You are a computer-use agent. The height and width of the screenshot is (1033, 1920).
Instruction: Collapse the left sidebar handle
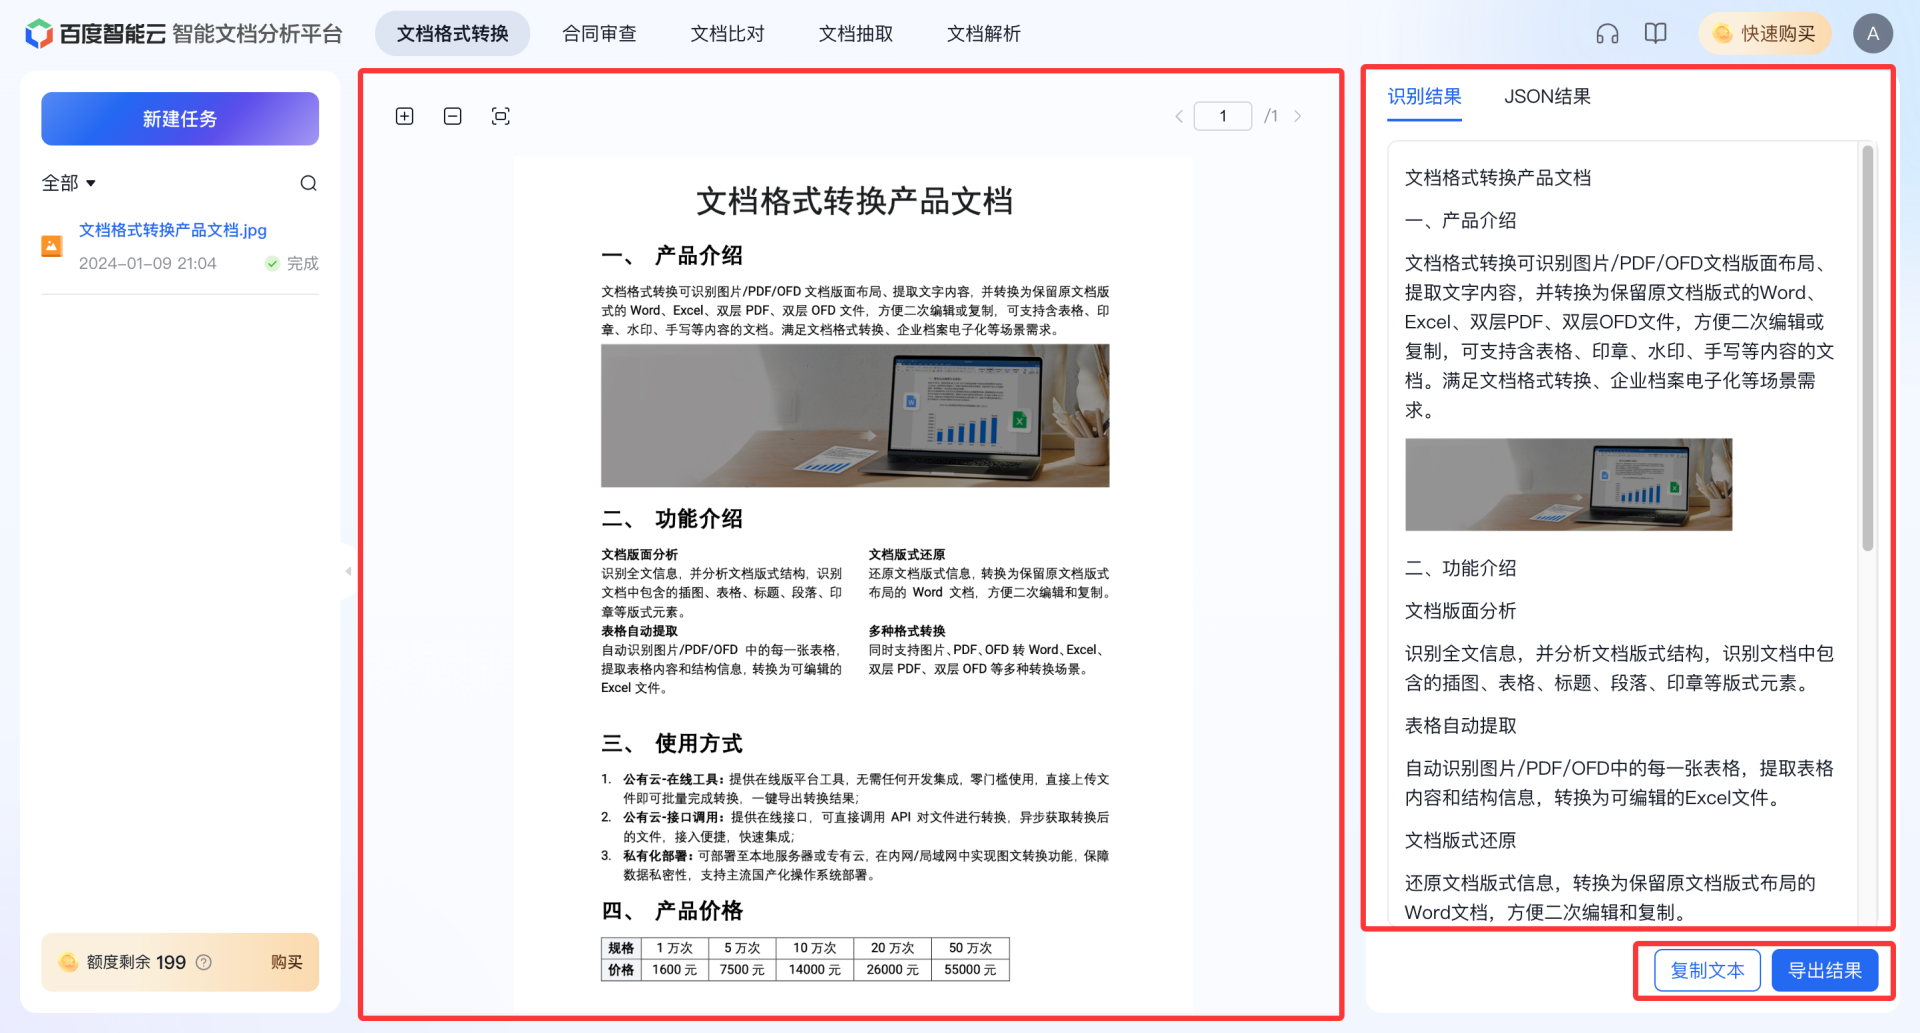click(347, 571)
